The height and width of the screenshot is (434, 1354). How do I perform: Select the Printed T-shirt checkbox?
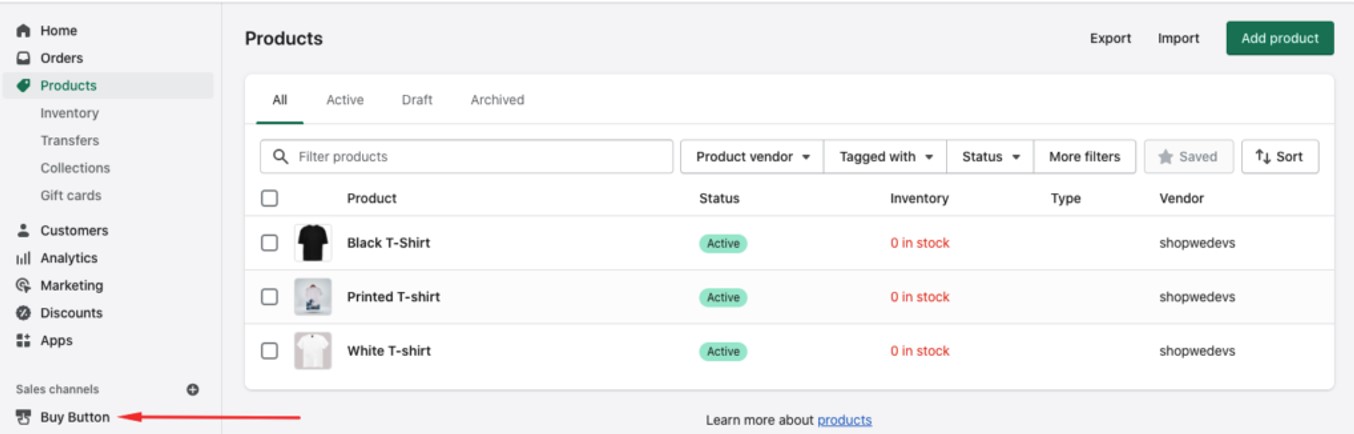[269, 297]
